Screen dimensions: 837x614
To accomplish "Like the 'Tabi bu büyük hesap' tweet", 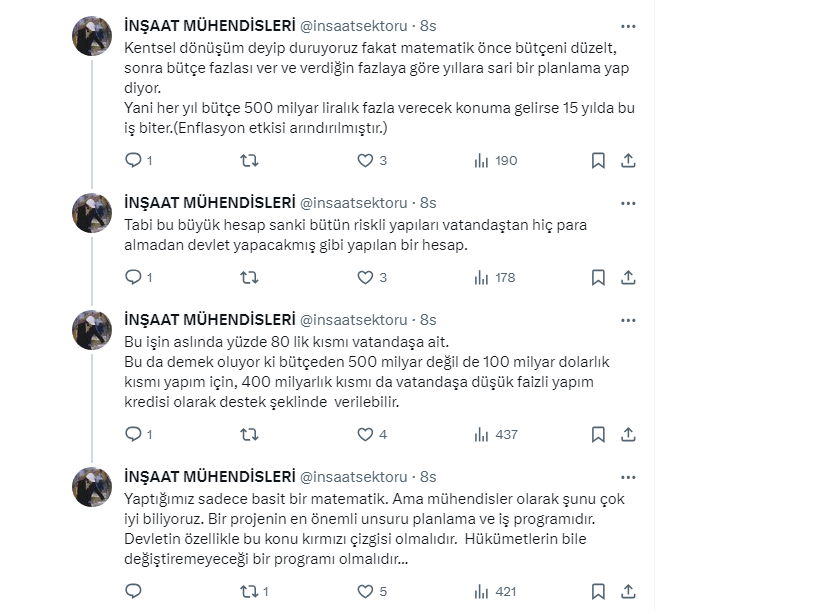I will pos(365,277).
